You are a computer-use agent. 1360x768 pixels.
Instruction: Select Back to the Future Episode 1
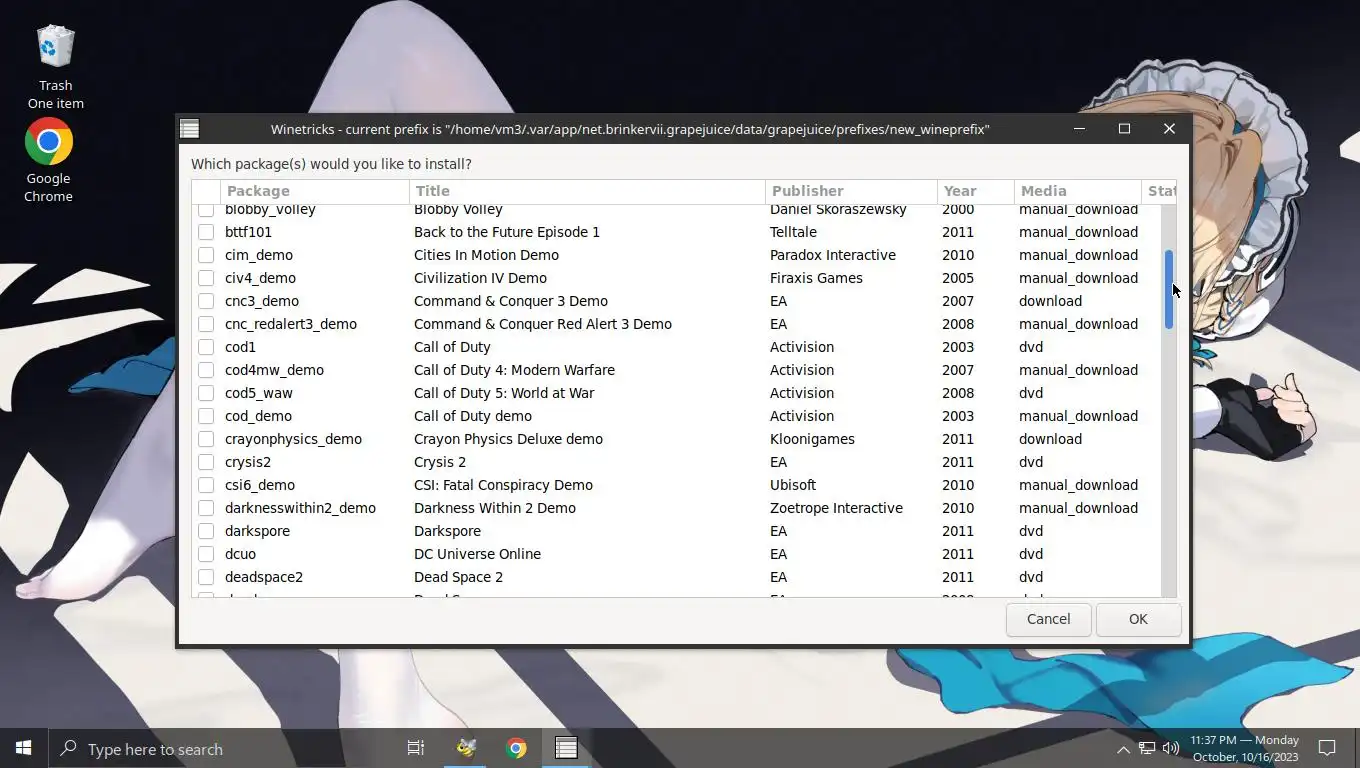coord(507,232)
